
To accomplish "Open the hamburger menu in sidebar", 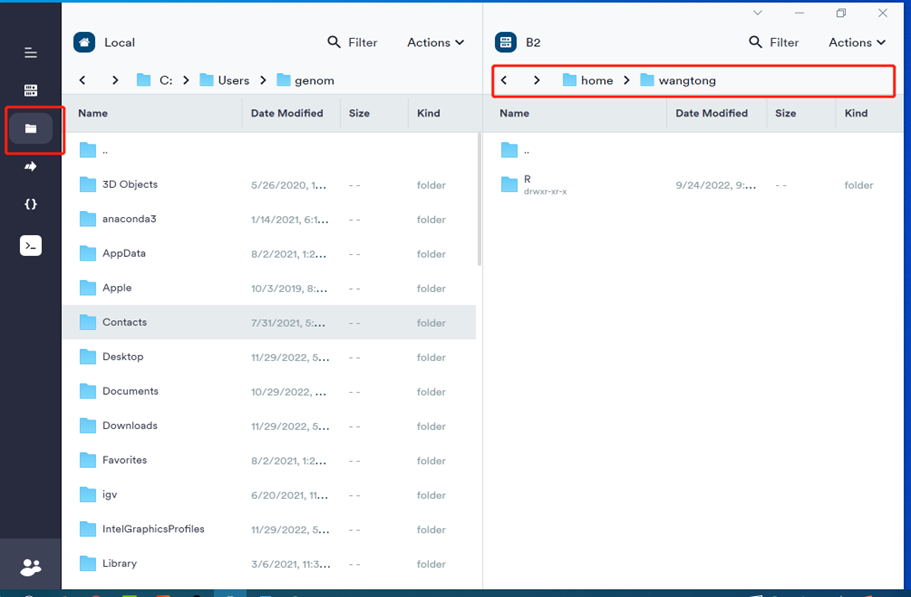I will tap(31, 53).
